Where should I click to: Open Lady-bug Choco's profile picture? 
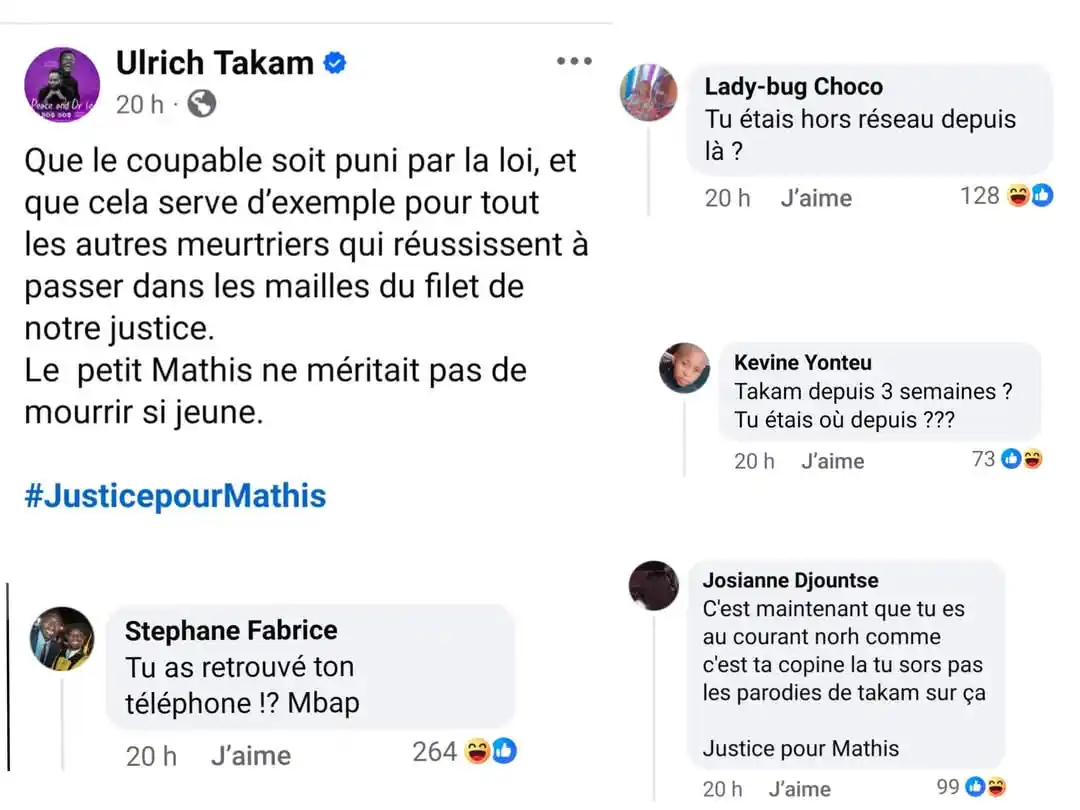tap(649, 93)
